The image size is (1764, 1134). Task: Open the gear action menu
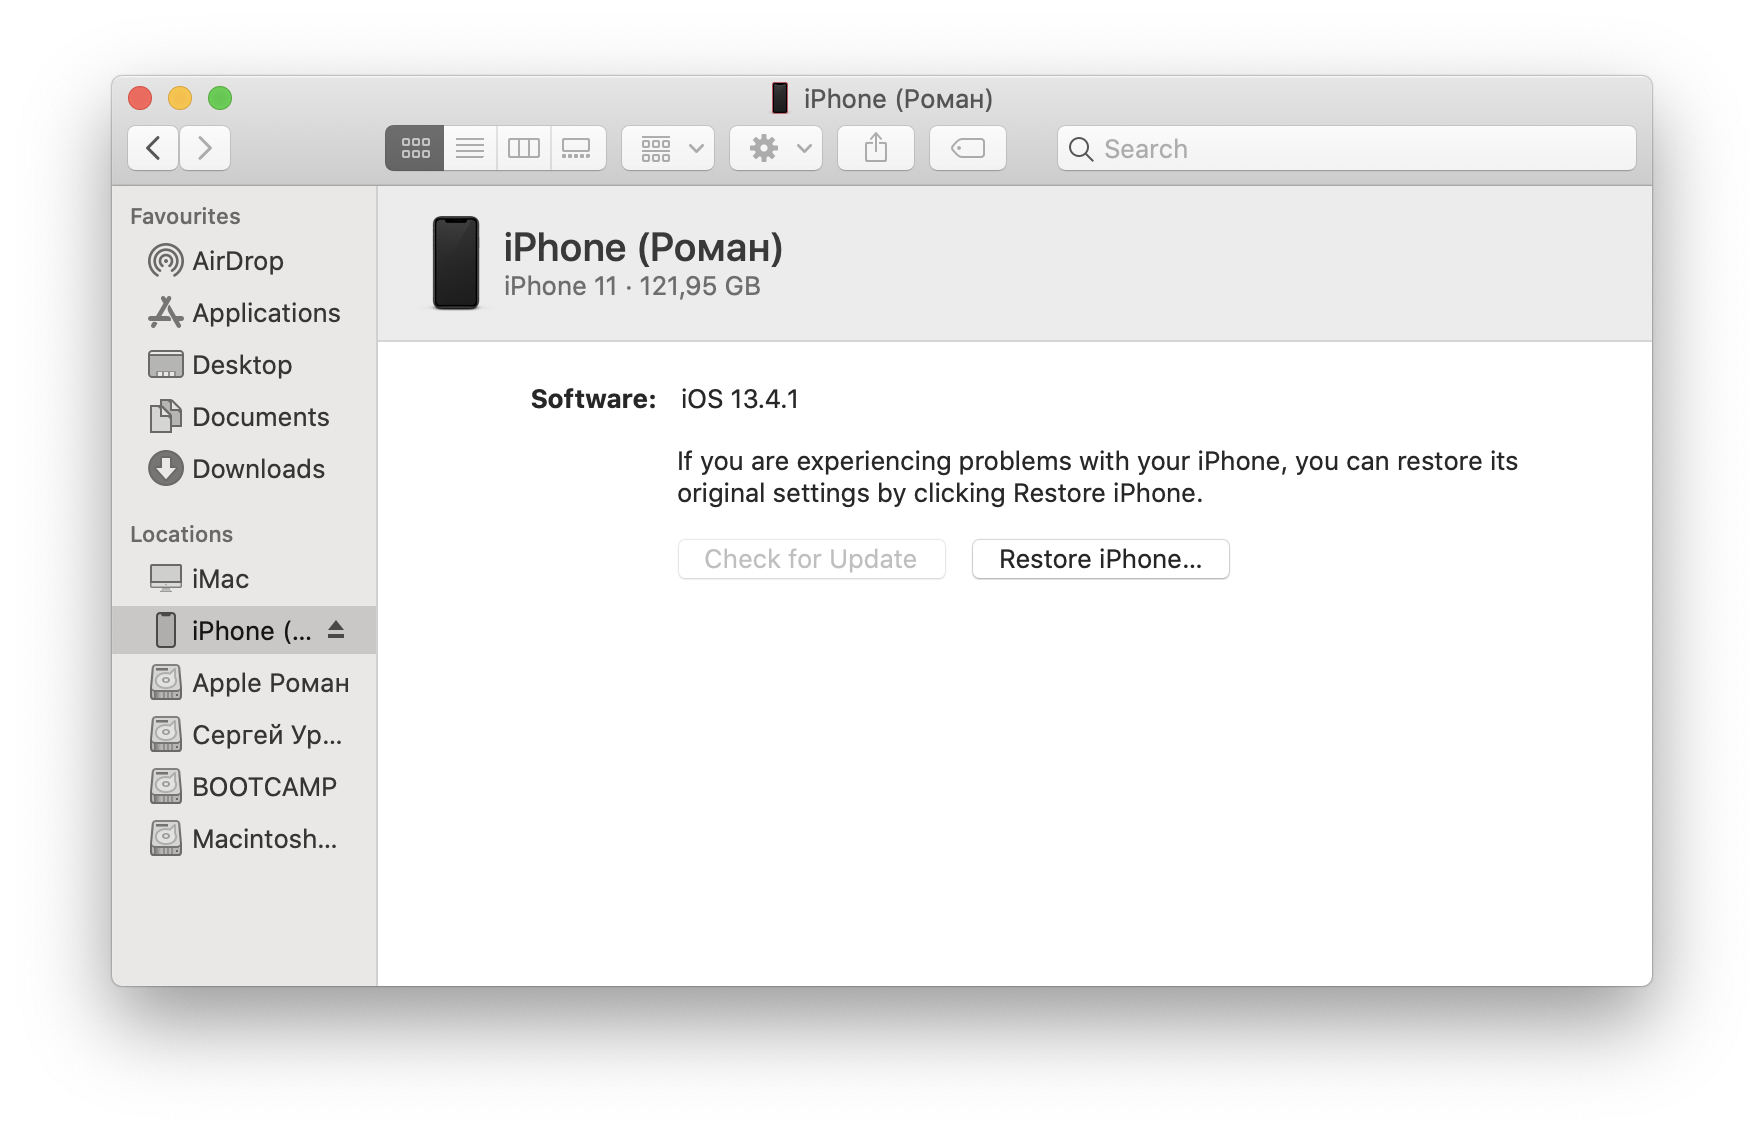coord(776,149)
